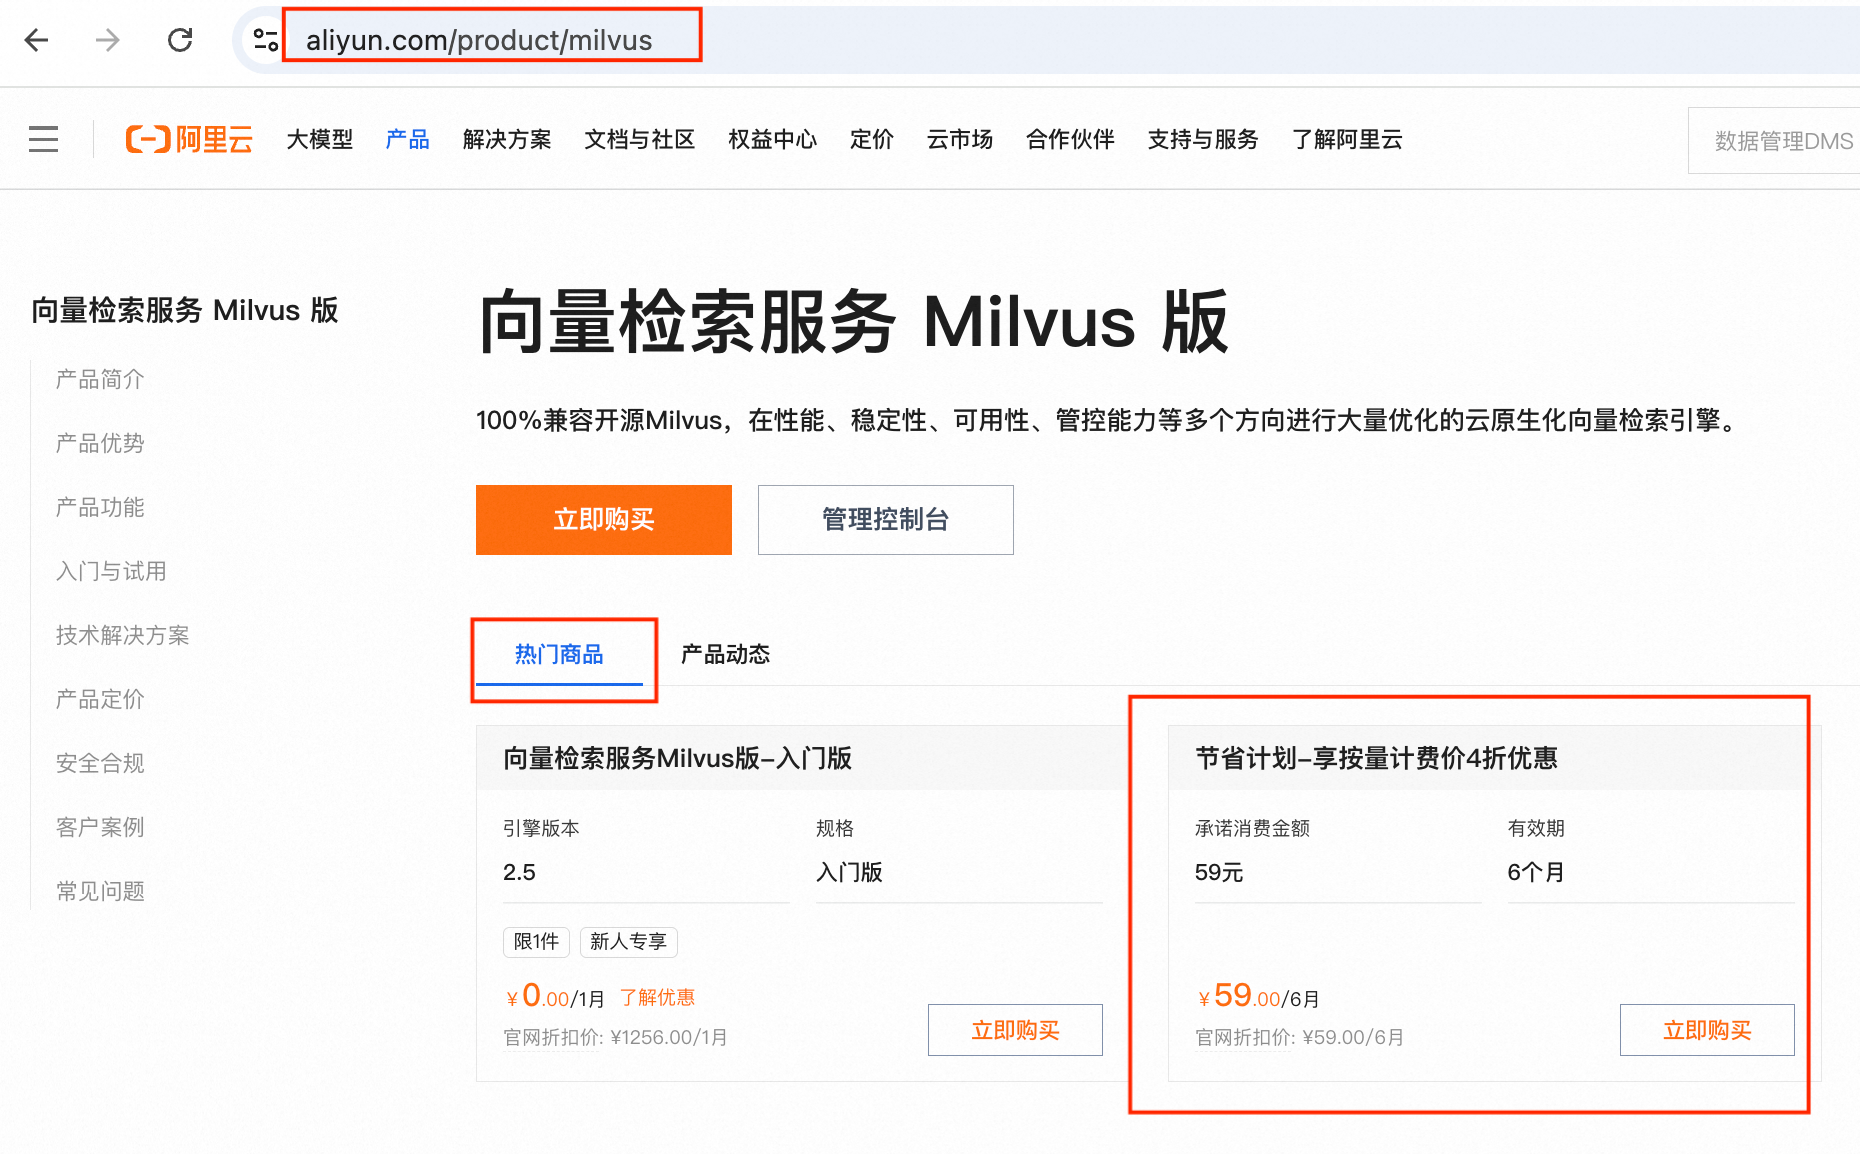Click 立即购买 on the 节省计划 card

point(1707,1030)
